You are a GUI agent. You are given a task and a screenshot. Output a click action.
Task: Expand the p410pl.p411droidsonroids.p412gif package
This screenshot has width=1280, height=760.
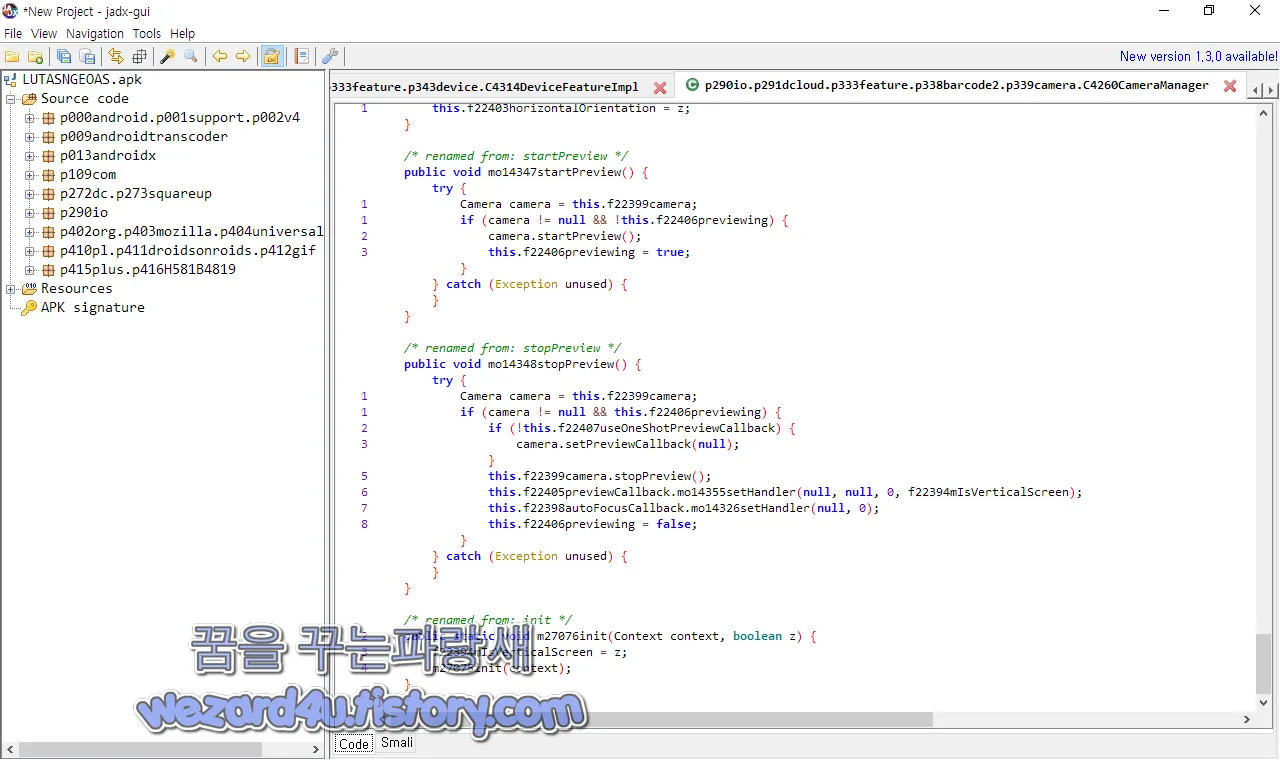(x=30, y=250)
